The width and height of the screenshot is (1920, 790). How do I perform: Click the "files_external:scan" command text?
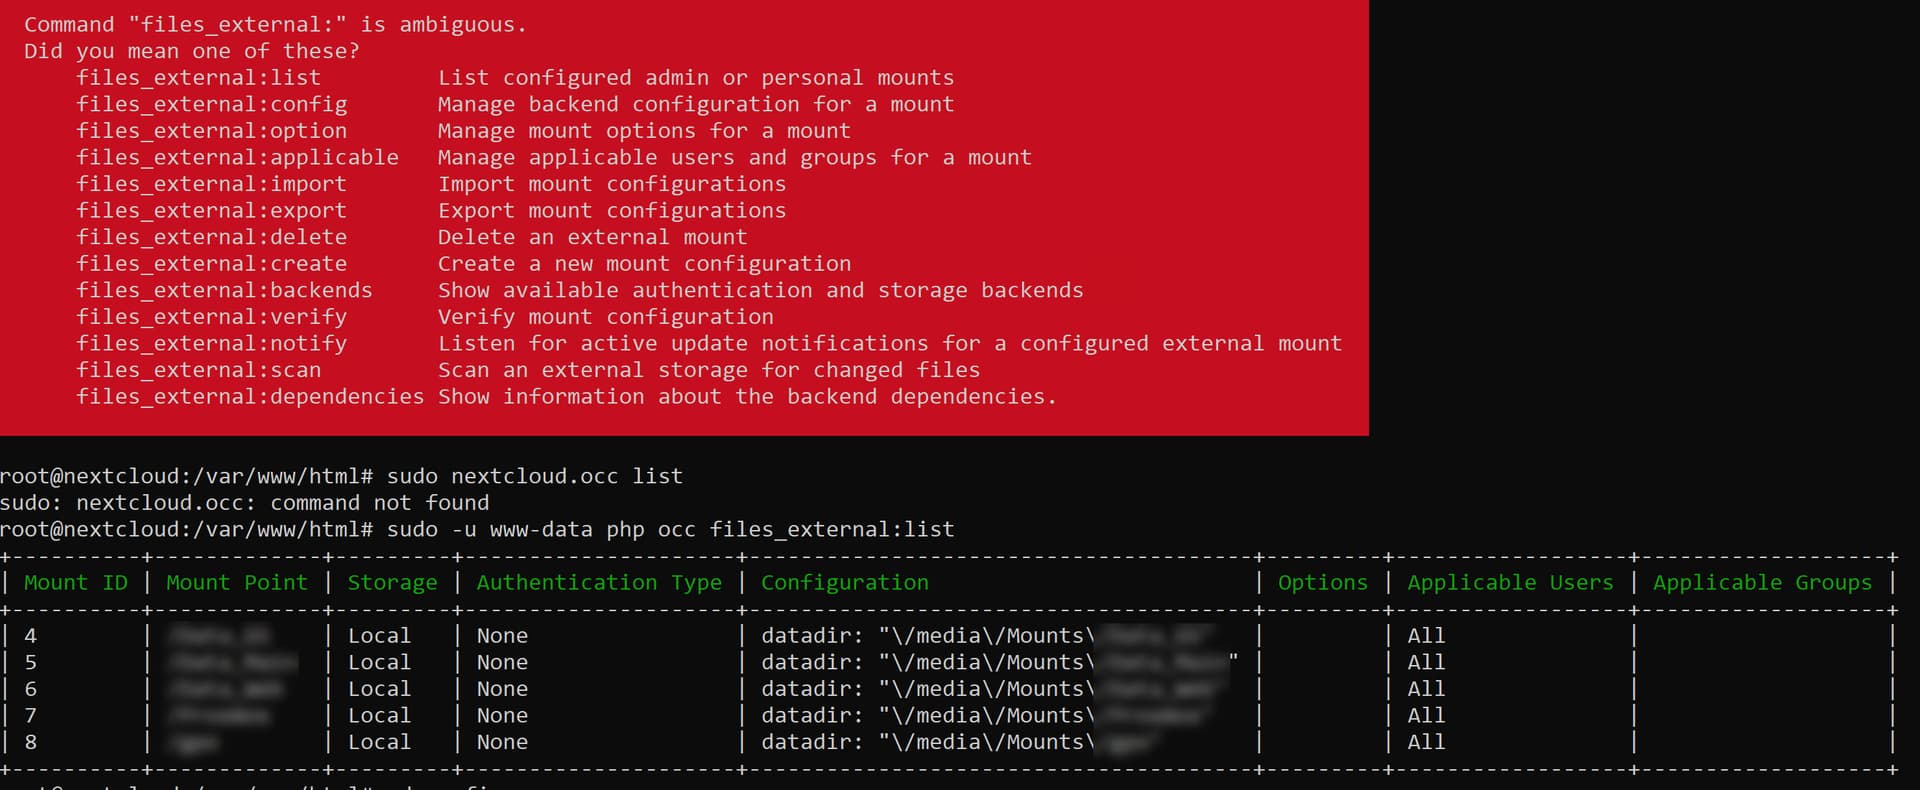coord(199,370)
